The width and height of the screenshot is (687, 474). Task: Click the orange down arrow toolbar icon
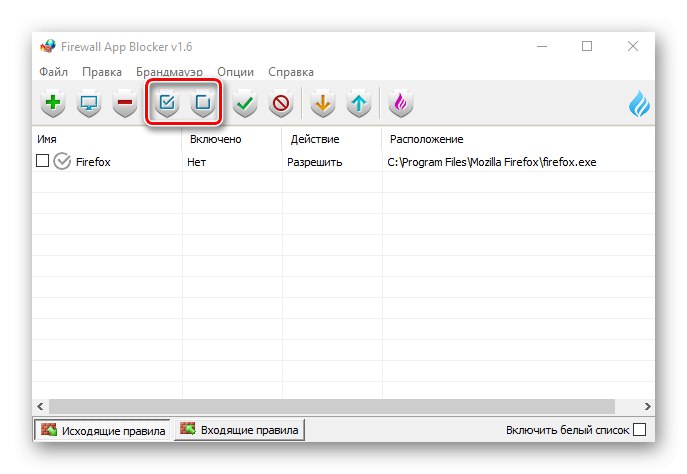[323, 103]
